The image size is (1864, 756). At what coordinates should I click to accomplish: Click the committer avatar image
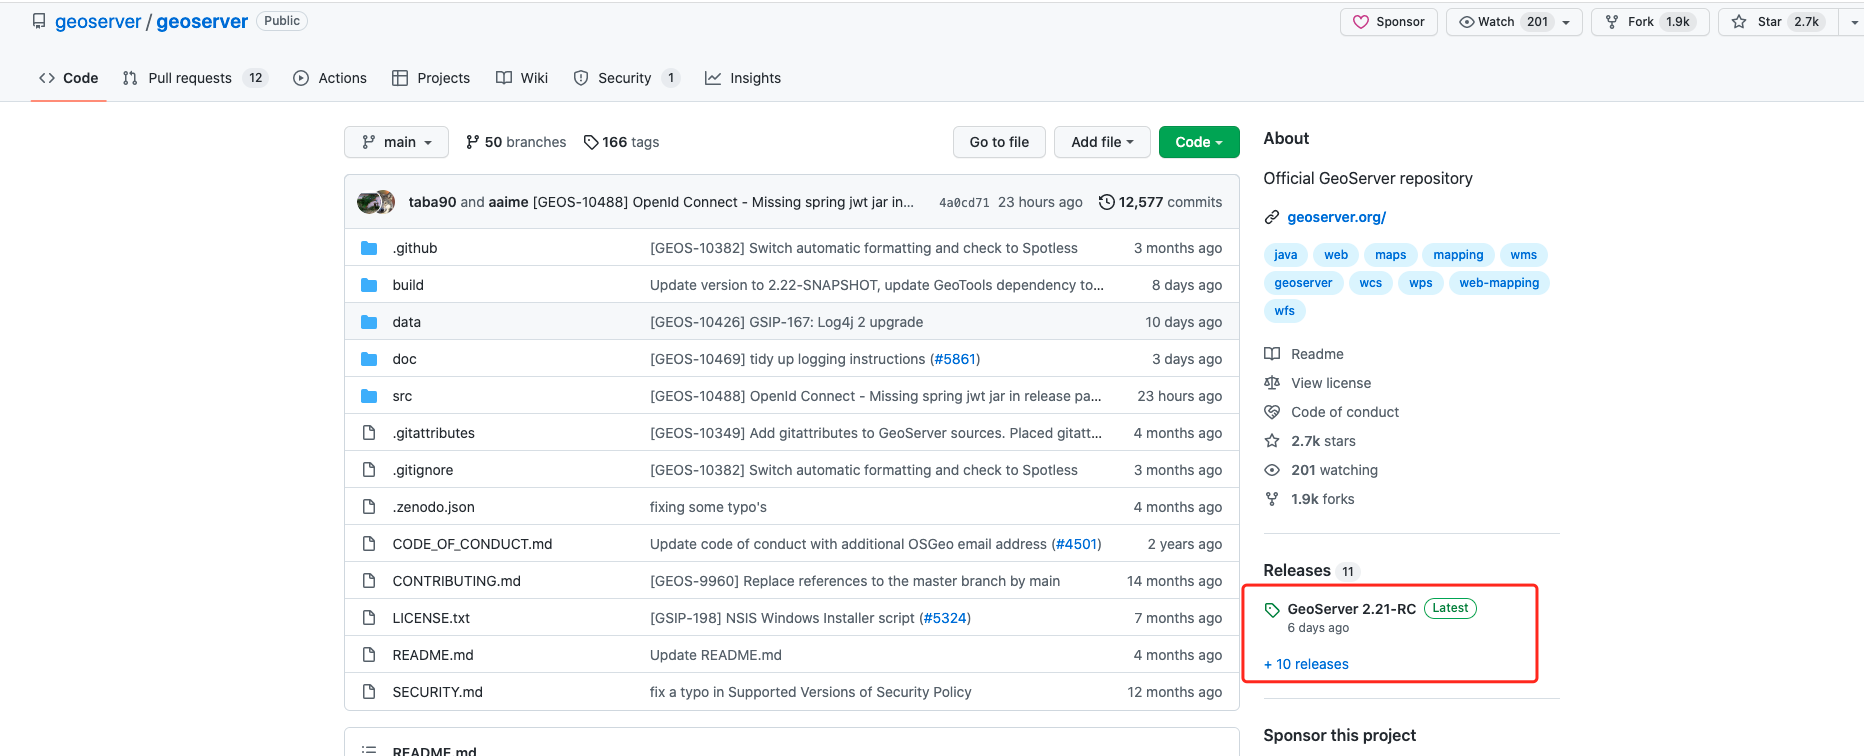376,202
